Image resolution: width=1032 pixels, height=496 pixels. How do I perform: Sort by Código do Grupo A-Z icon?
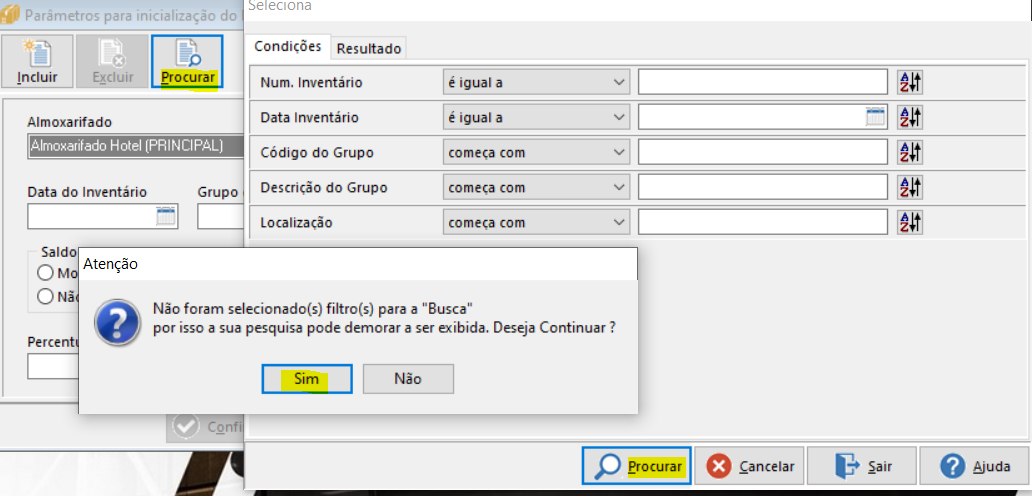910,152
